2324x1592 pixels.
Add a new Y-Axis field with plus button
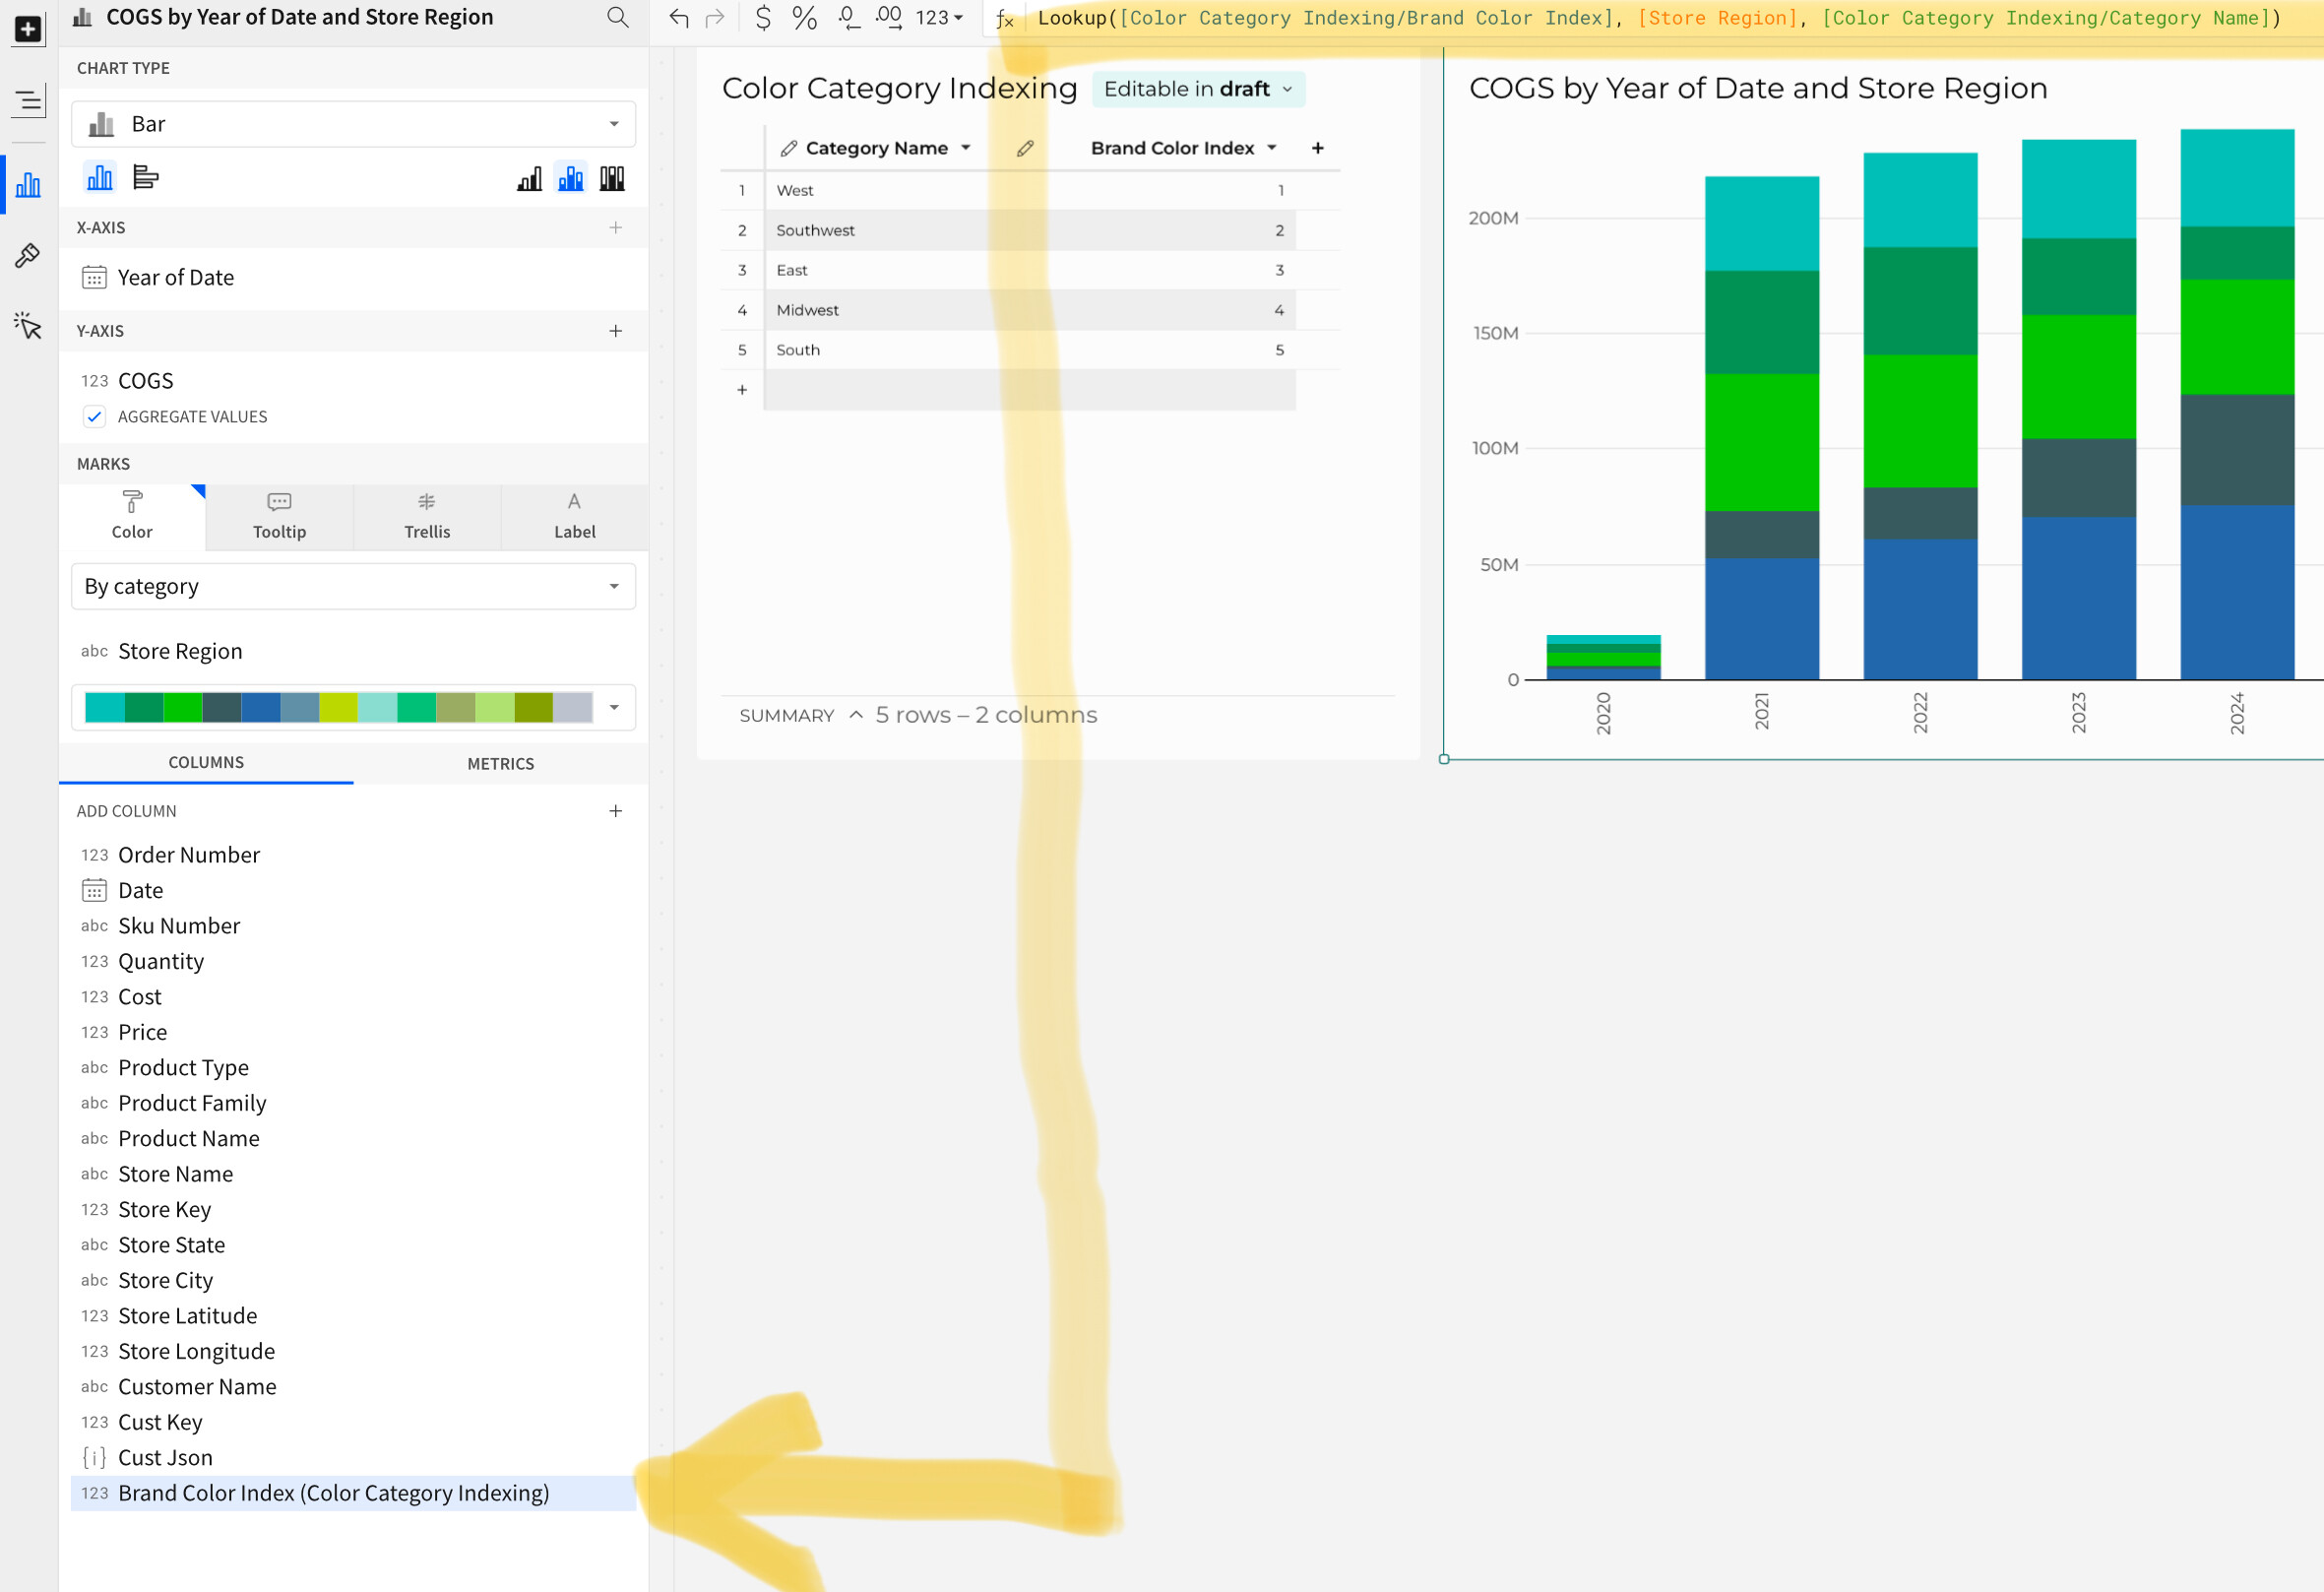616,331
